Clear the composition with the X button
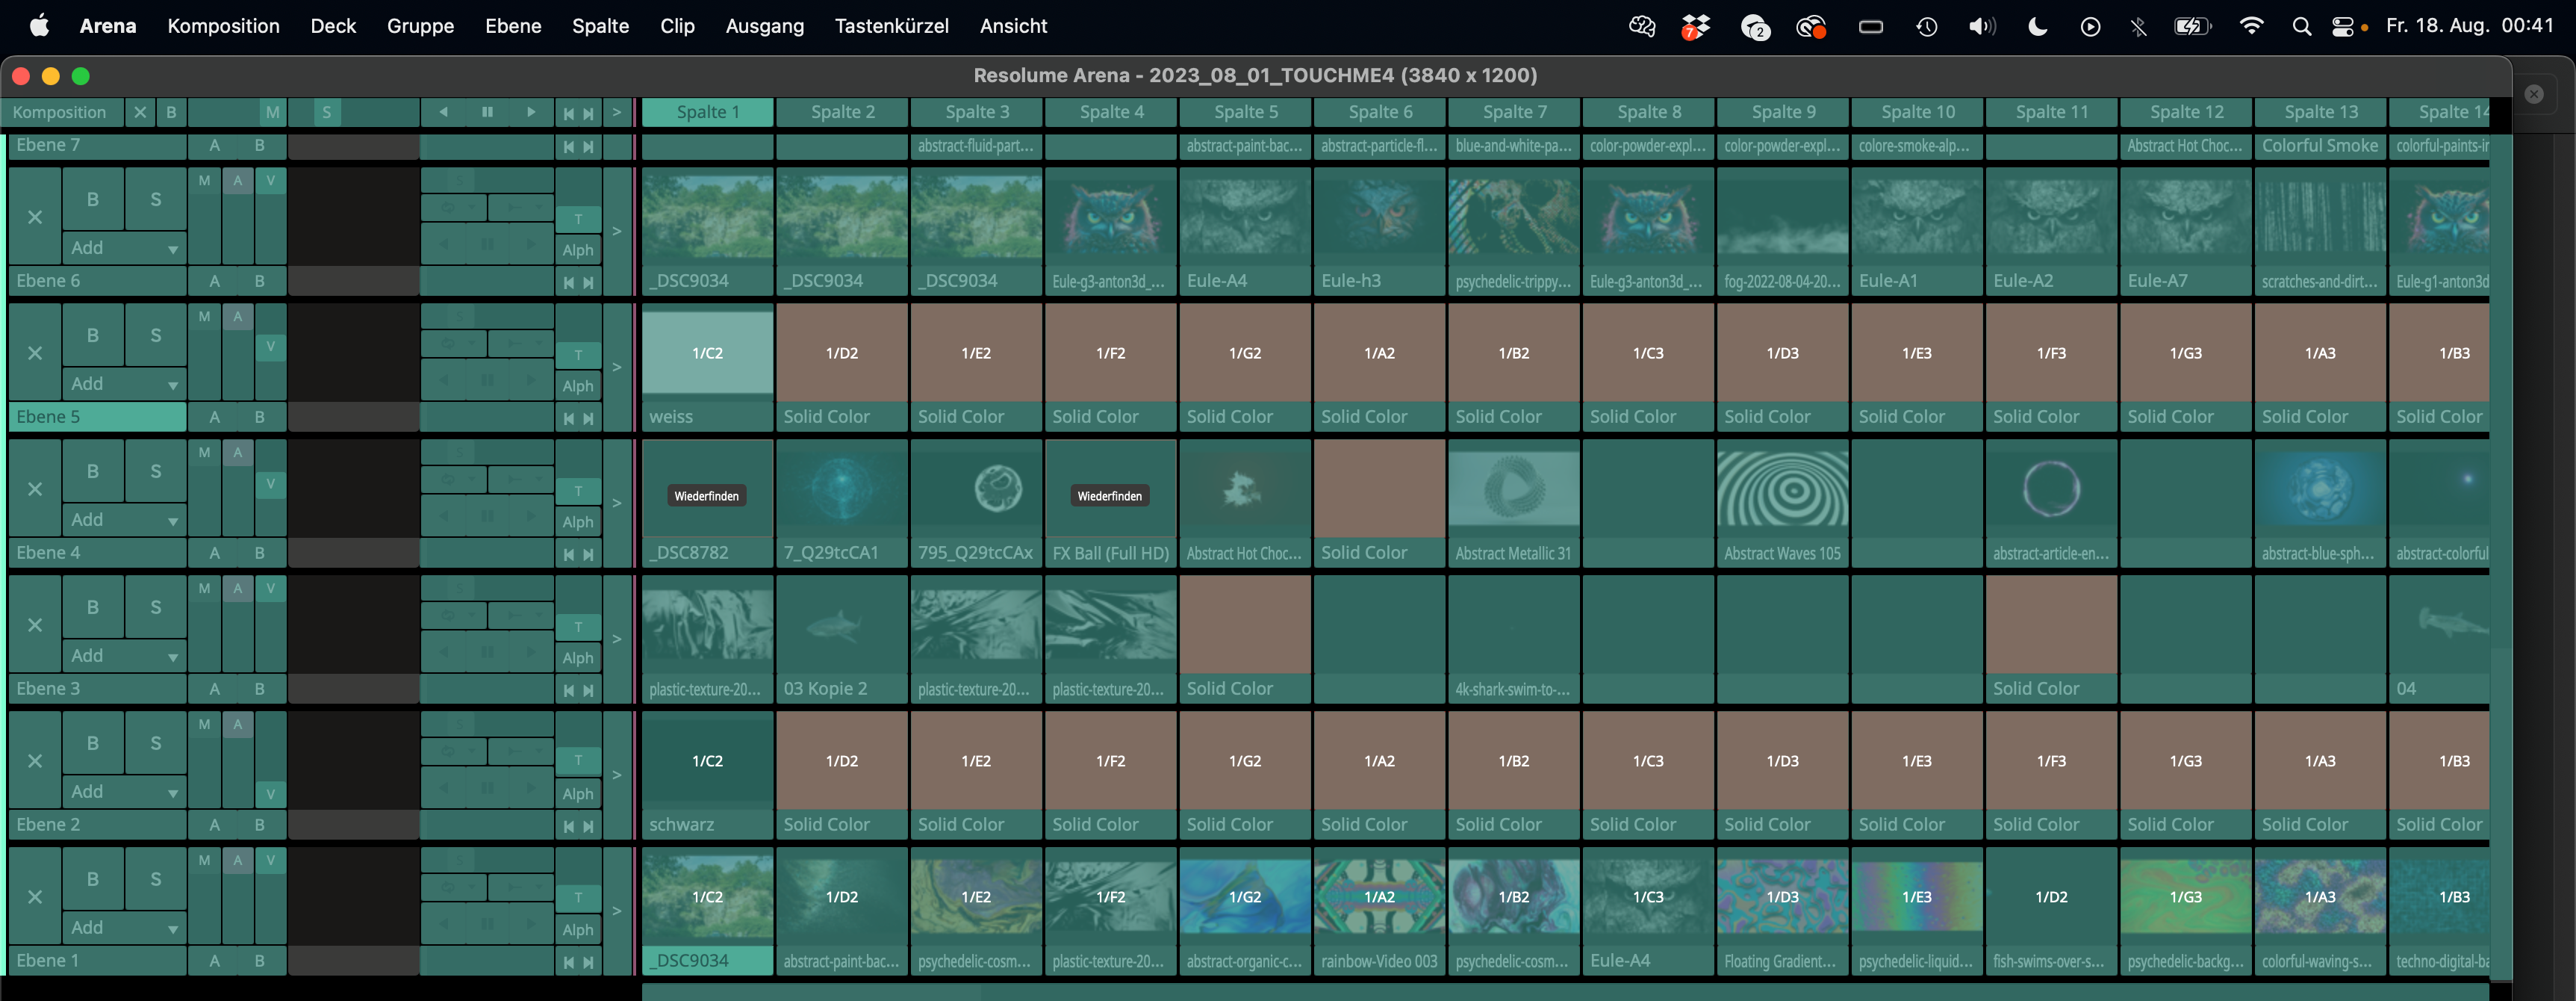 pyautogui.click(x=140, y=112)
